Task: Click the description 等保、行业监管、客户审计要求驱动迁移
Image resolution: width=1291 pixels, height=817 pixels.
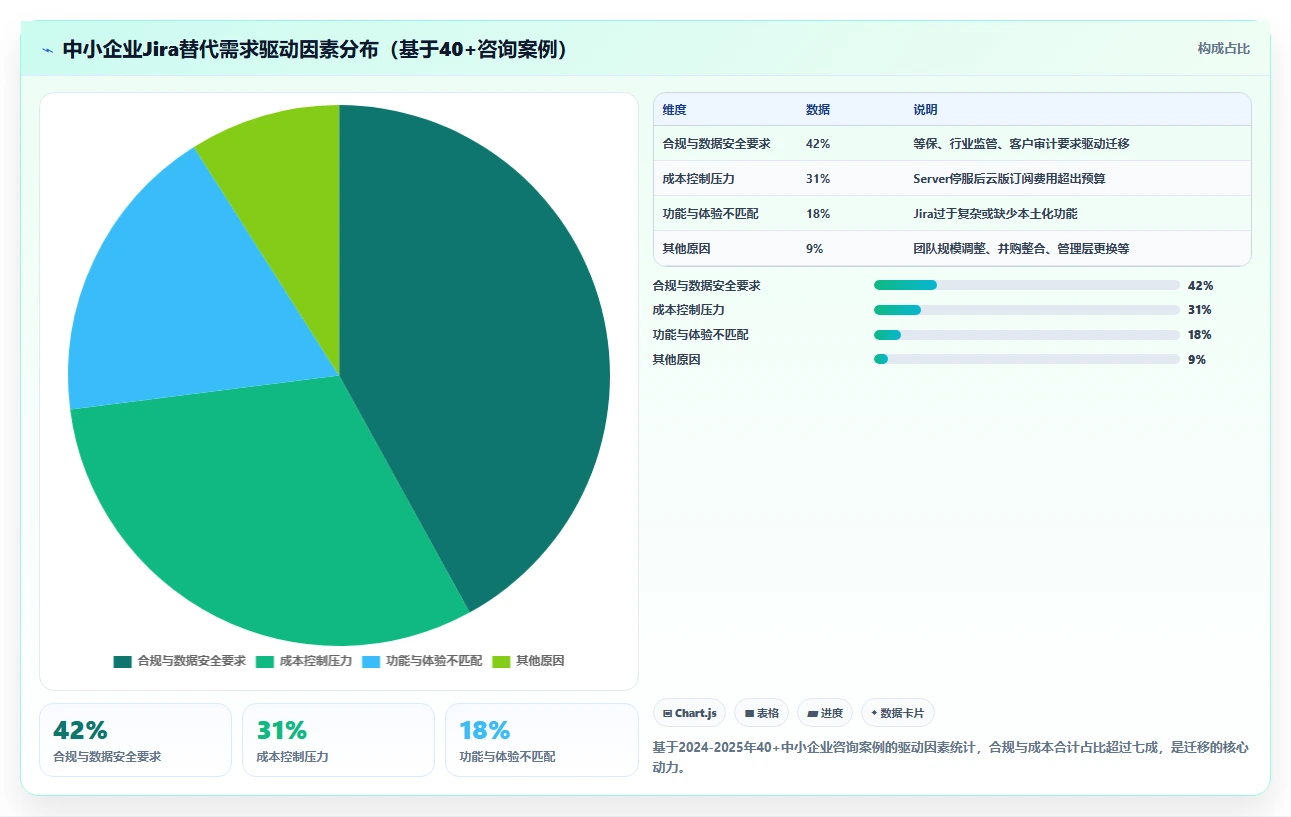Action: click(1021, 144)
